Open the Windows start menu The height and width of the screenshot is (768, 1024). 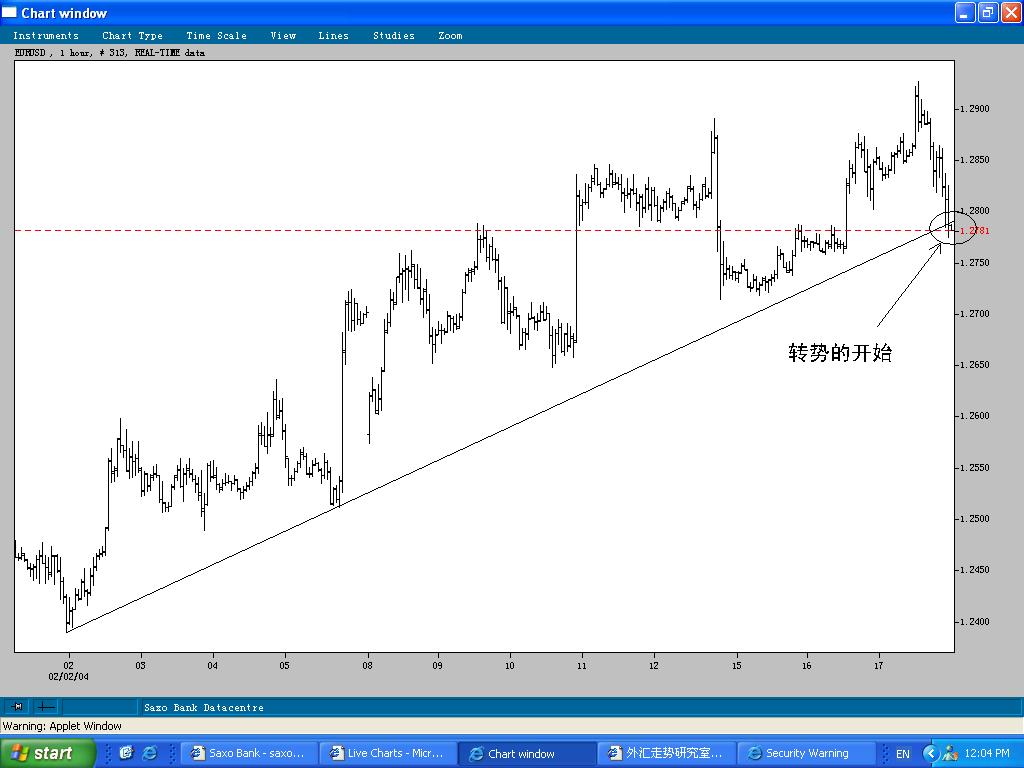[48, 753]
